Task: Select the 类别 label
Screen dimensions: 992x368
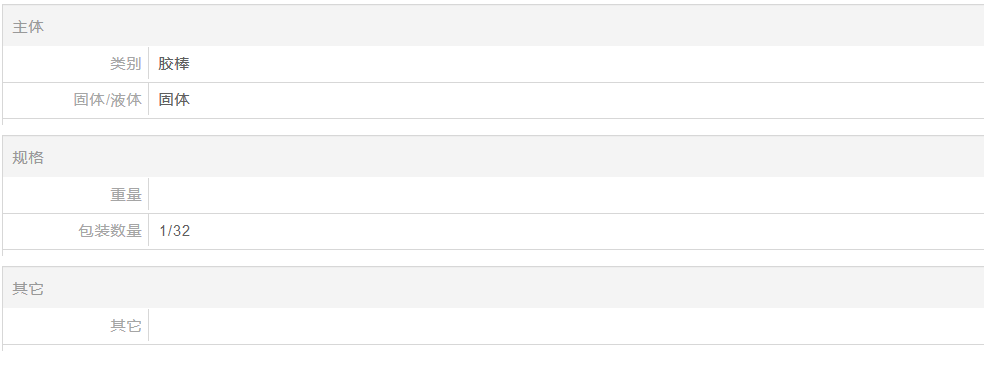Action: coord(125,64)
